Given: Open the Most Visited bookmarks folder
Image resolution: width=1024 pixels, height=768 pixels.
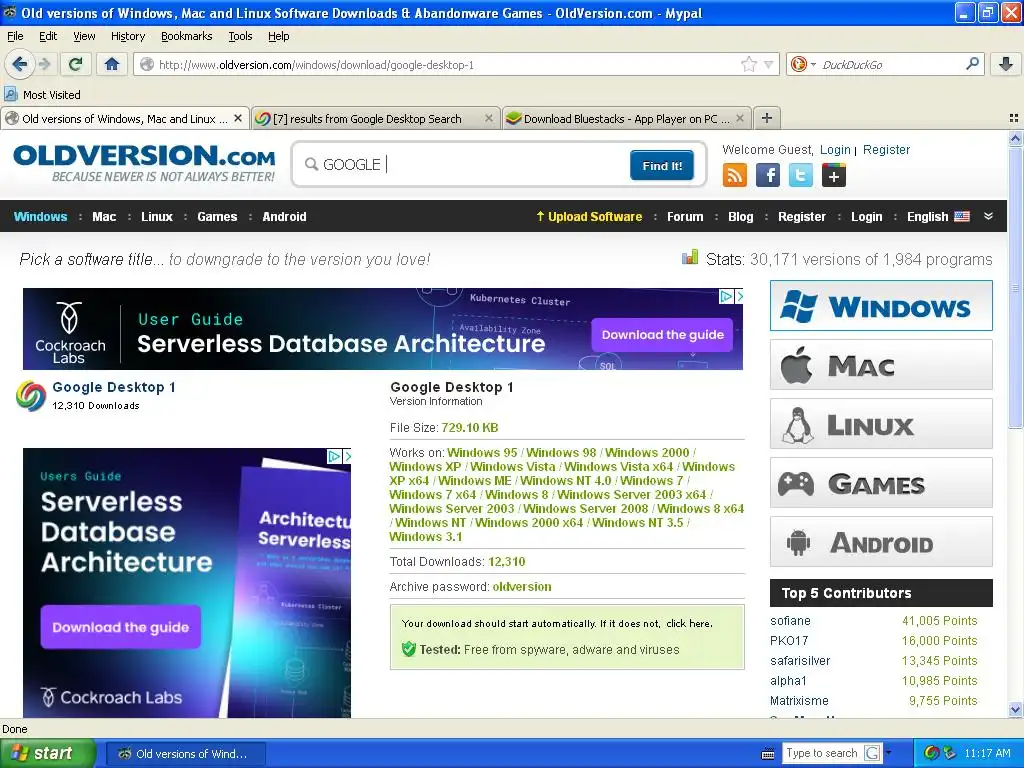Looking at the screenshot, I should 43,95.
